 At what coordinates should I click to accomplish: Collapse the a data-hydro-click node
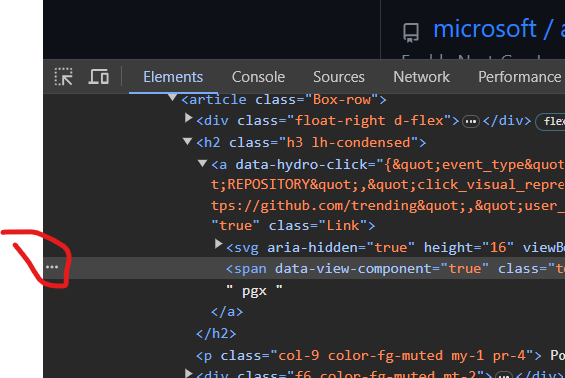click(203, 164)
